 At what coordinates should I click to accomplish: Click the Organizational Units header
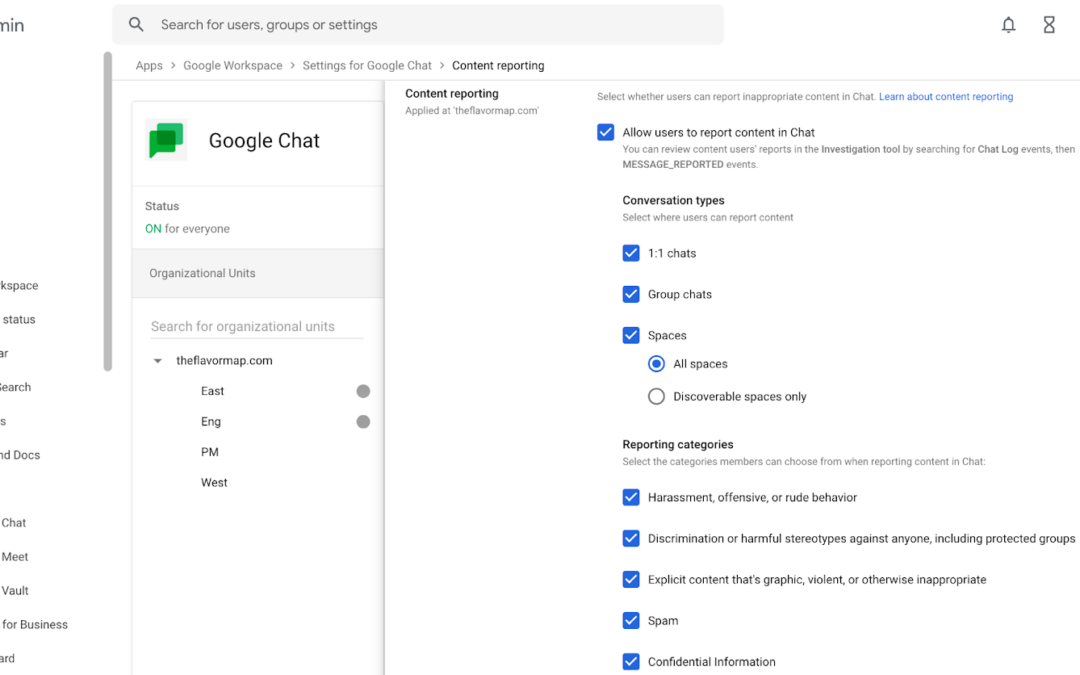[258, 273]
